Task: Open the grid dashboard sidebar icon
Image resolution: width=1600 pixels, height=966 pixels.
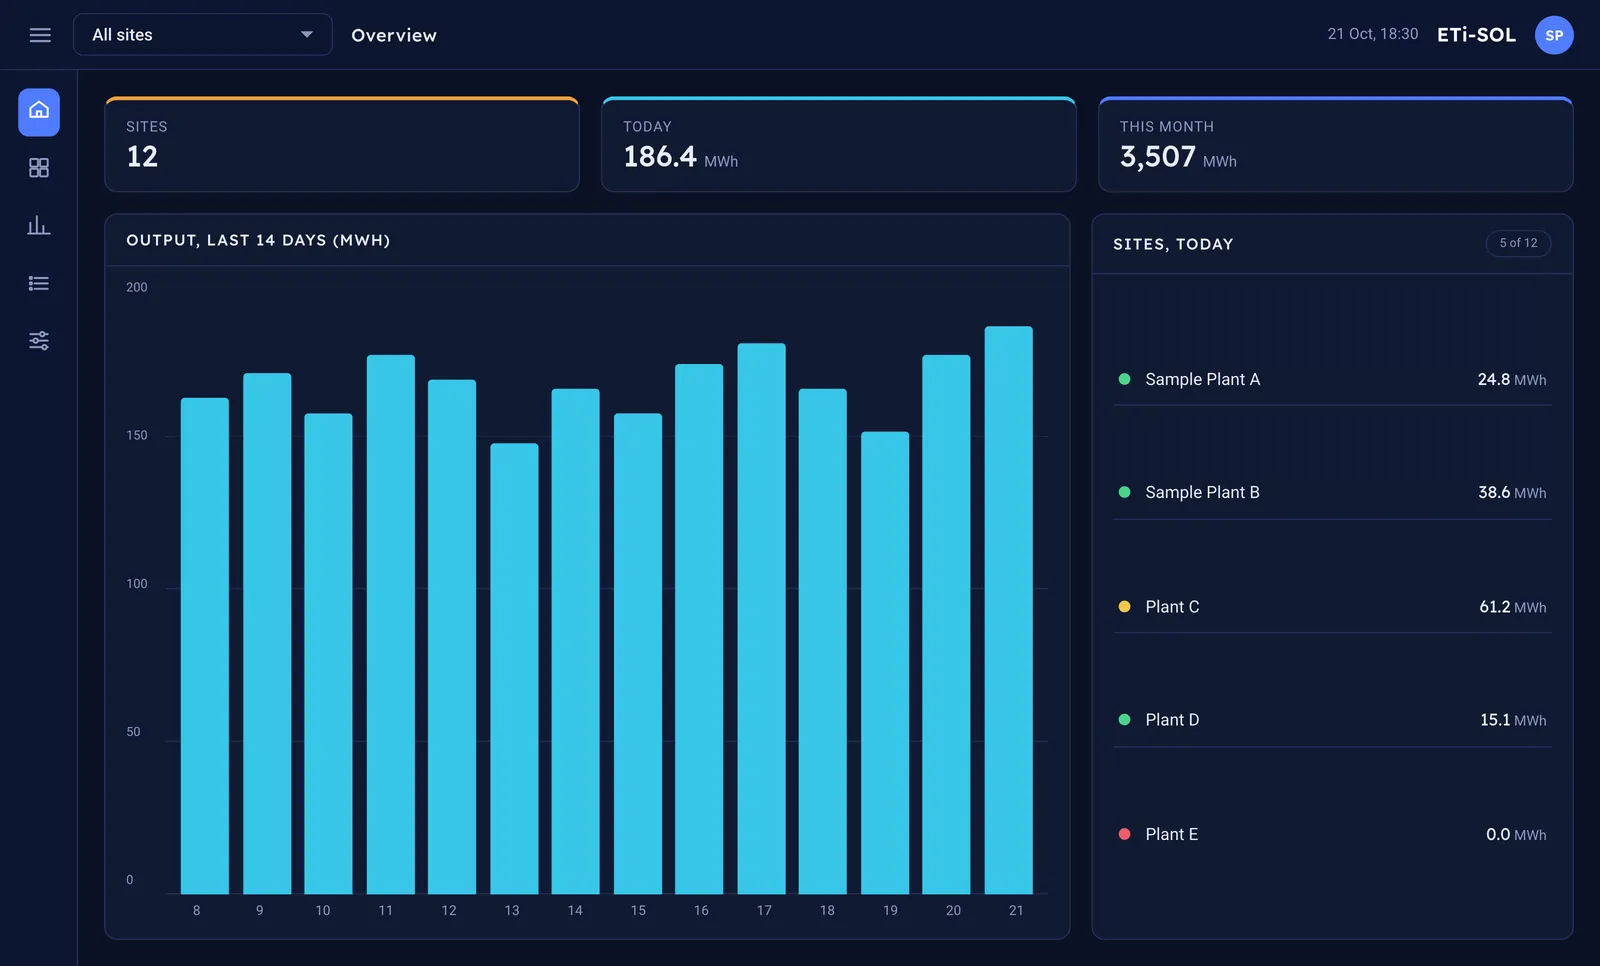Action: (39, 168)
